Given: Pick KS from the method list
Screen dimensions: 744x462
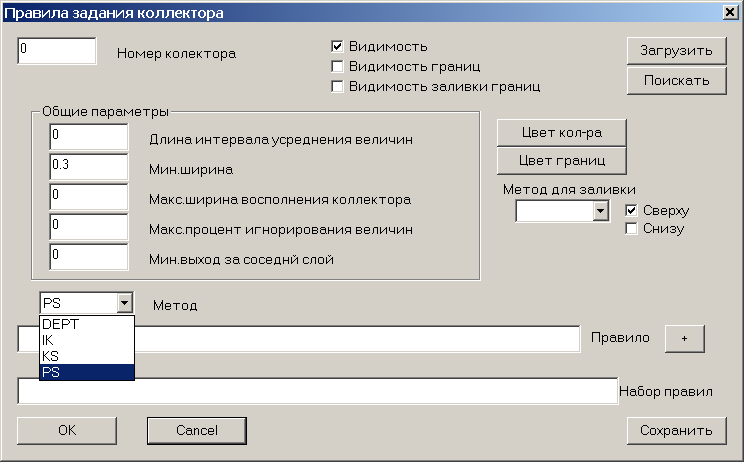Looking at the screenshot, I should click(x=87, y=356).
